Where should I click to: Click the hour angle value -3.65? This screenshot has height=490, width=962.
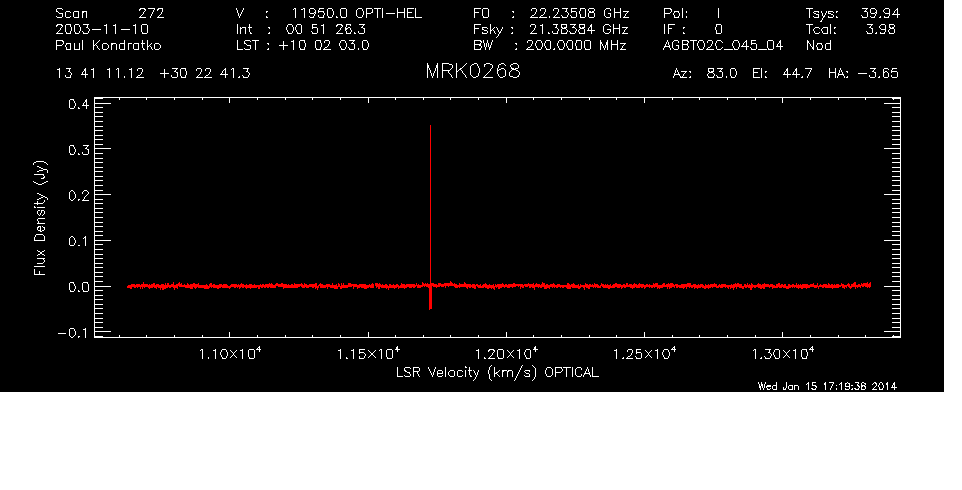[x=878, y=74]
